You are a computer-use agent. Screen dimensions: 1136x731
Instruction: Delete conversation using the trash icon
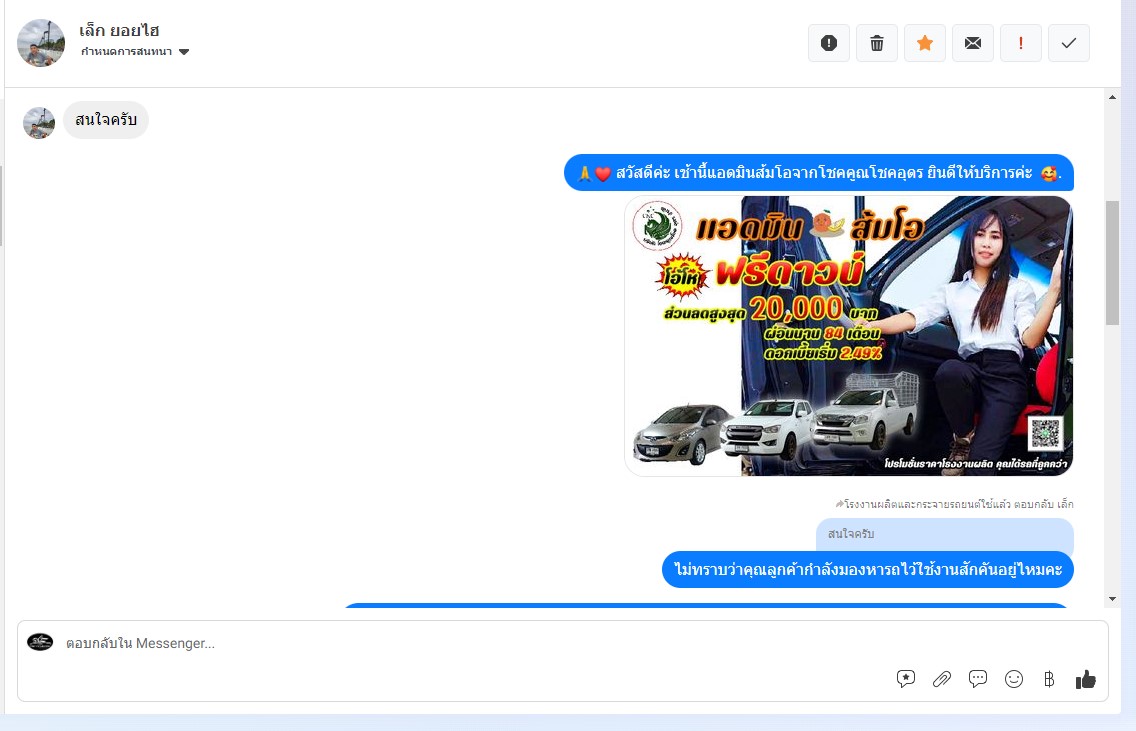point(877,43)
